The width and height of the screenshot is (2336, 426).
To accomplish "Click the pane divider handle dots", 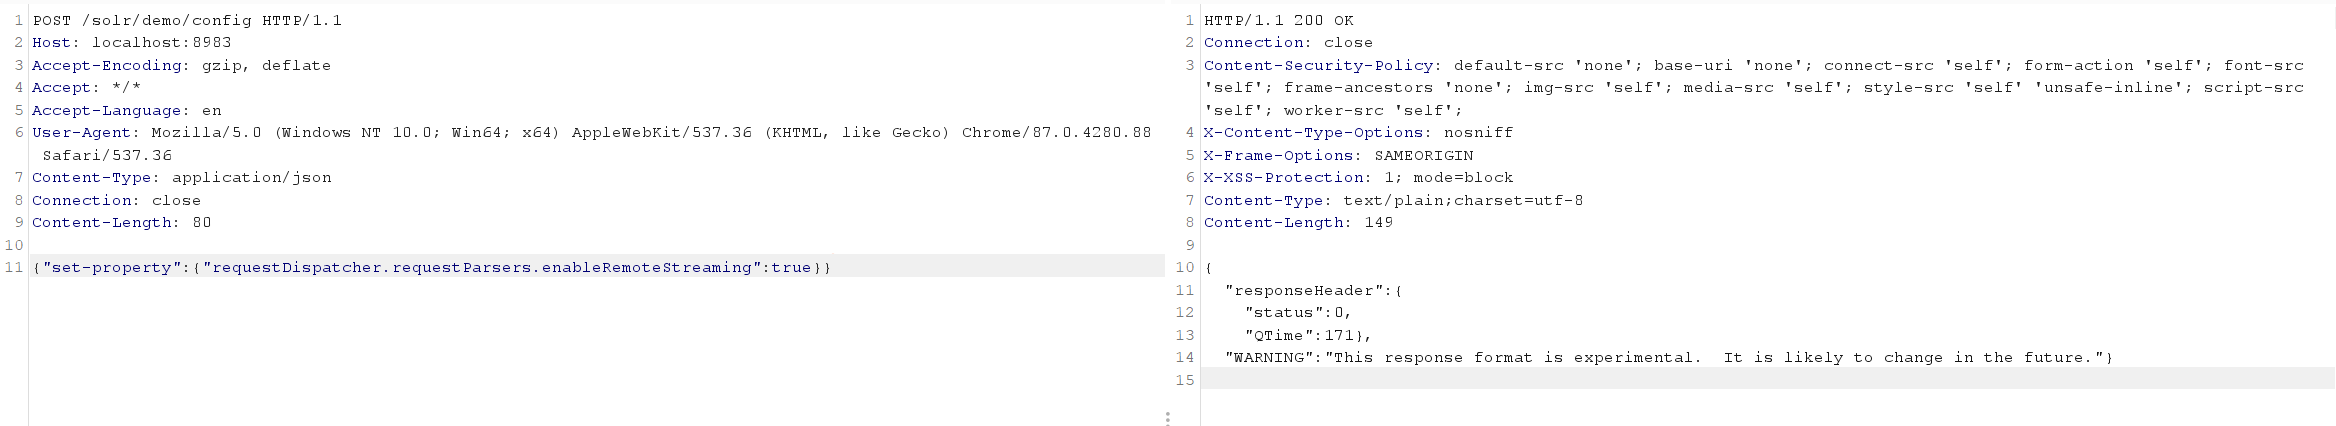I will click(x=1167, y=418).
